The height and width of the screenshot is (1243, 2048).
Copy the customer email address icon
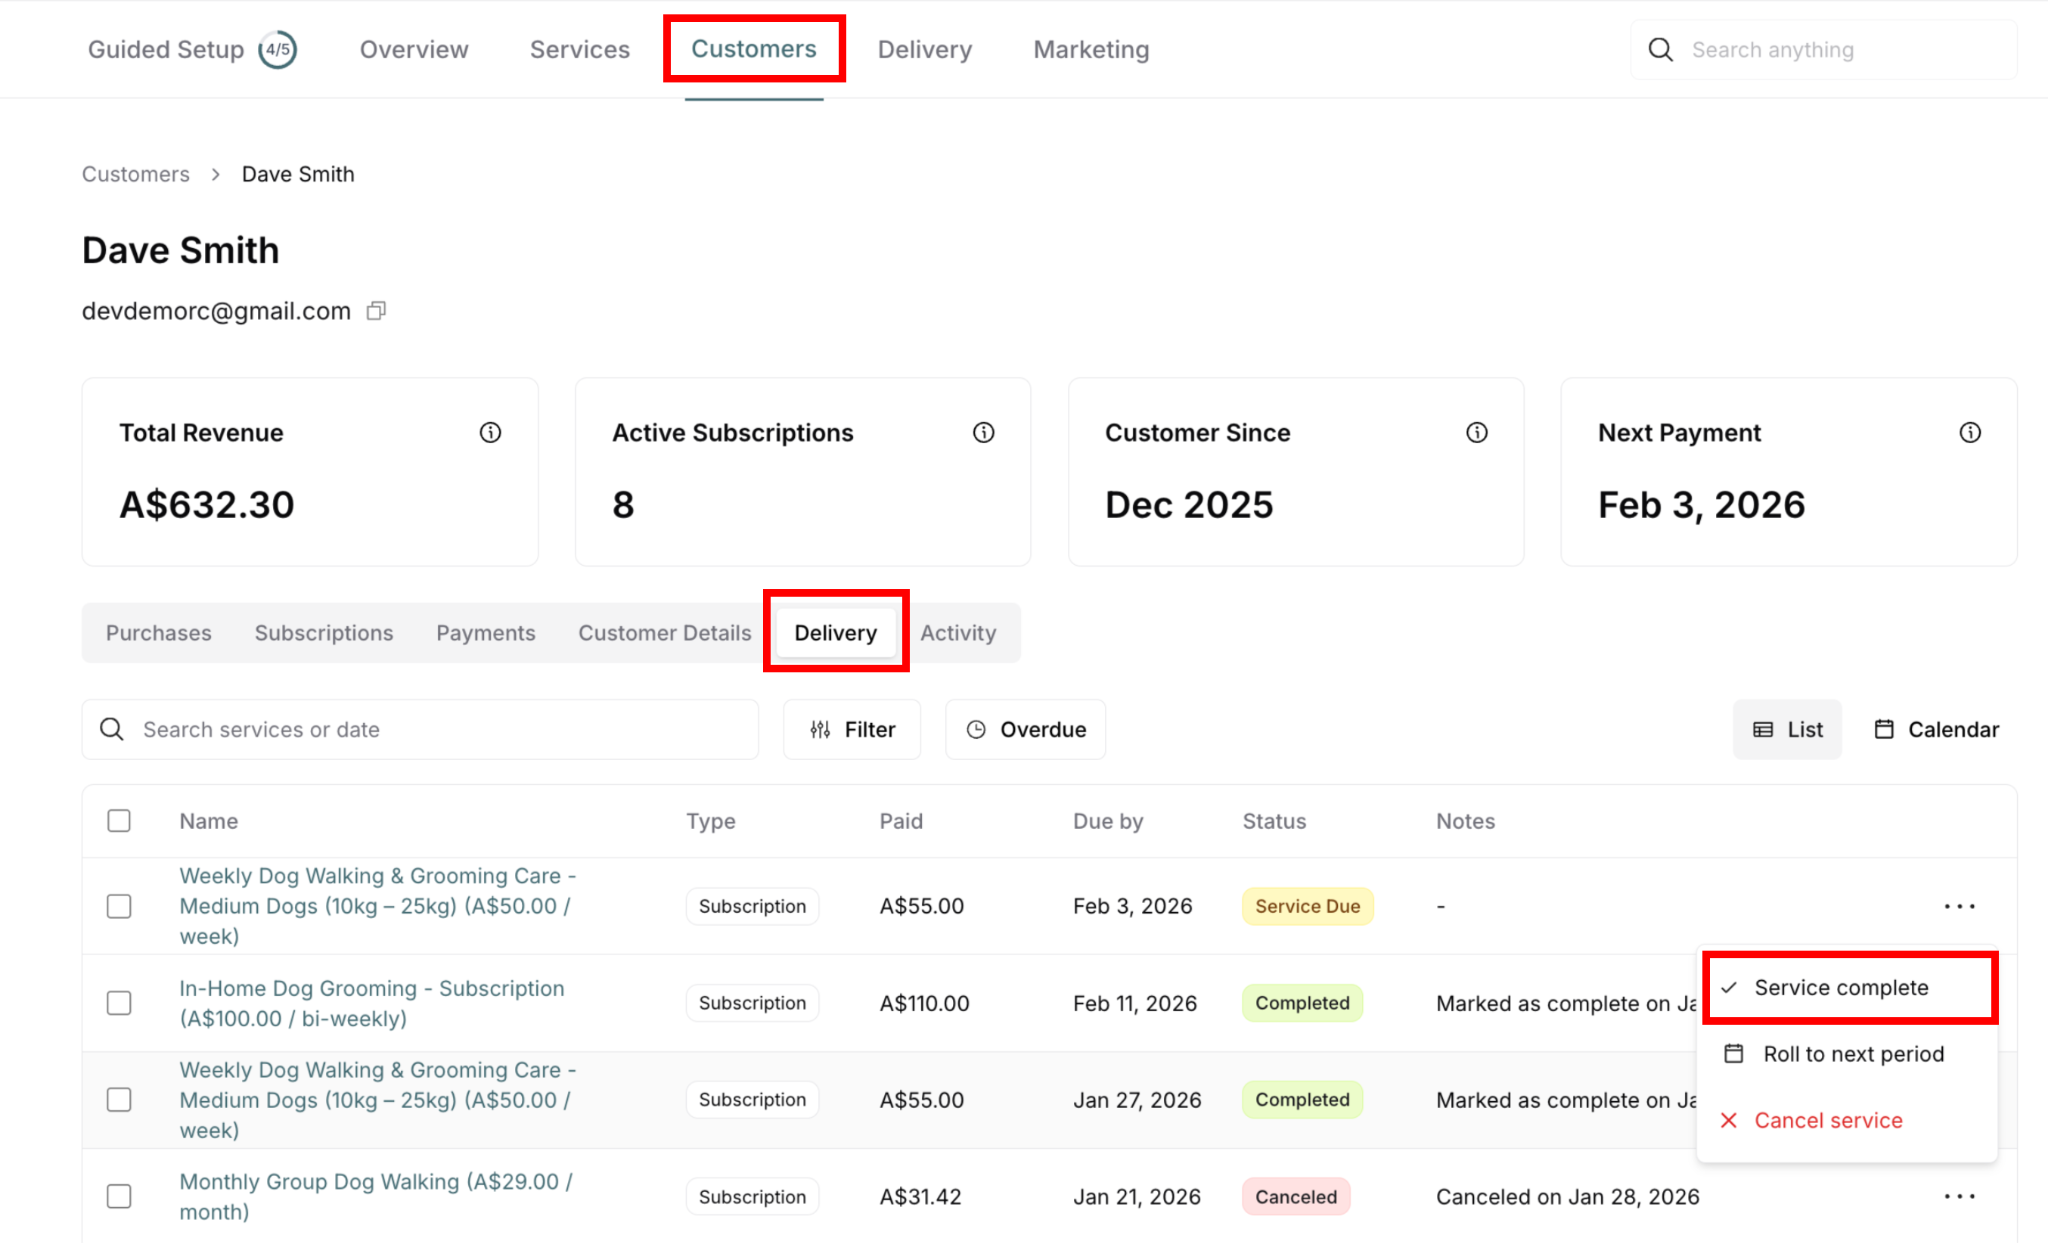coord(376,311)
